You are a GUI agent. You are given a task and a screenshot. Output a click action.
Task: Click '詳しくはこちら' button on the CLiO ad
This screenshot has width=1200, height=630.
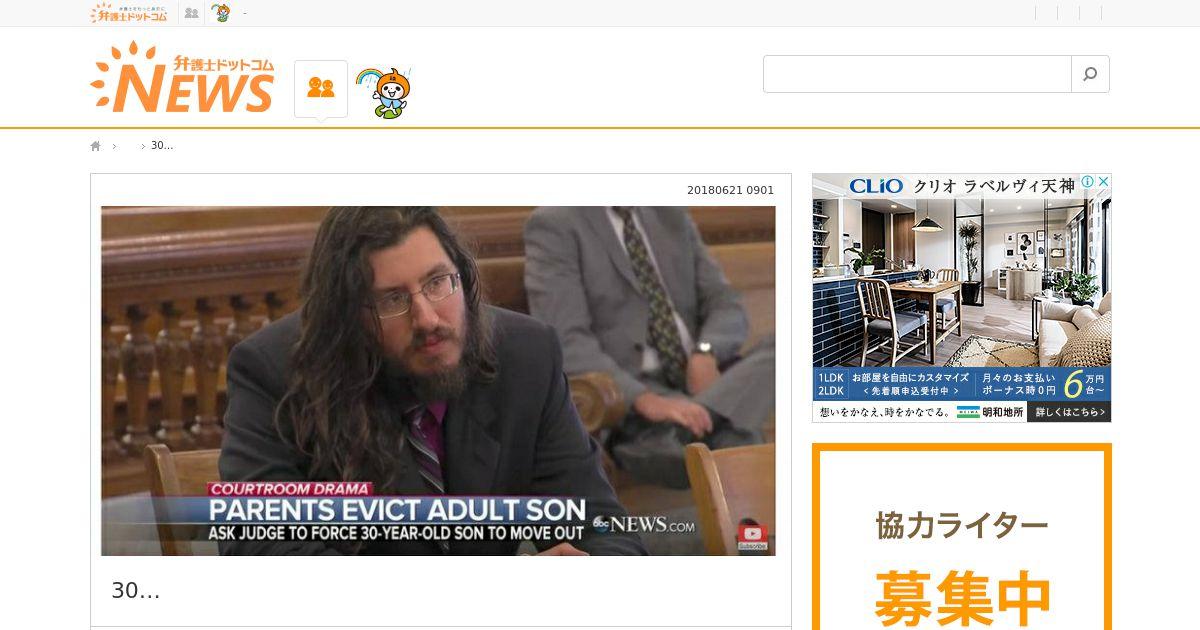(1070, 412)
